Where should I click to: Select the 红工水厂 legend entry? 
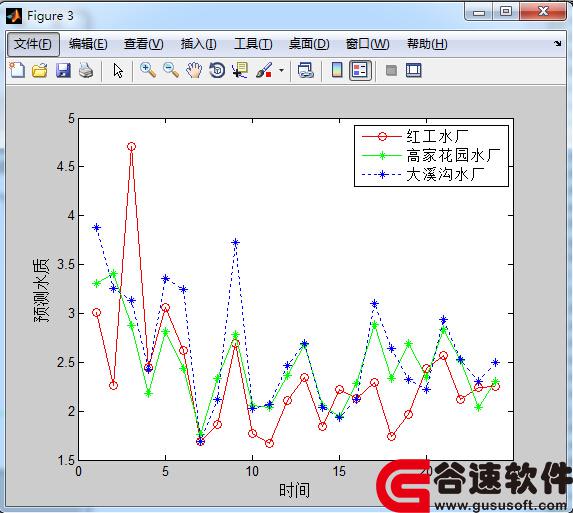point(415,137)
